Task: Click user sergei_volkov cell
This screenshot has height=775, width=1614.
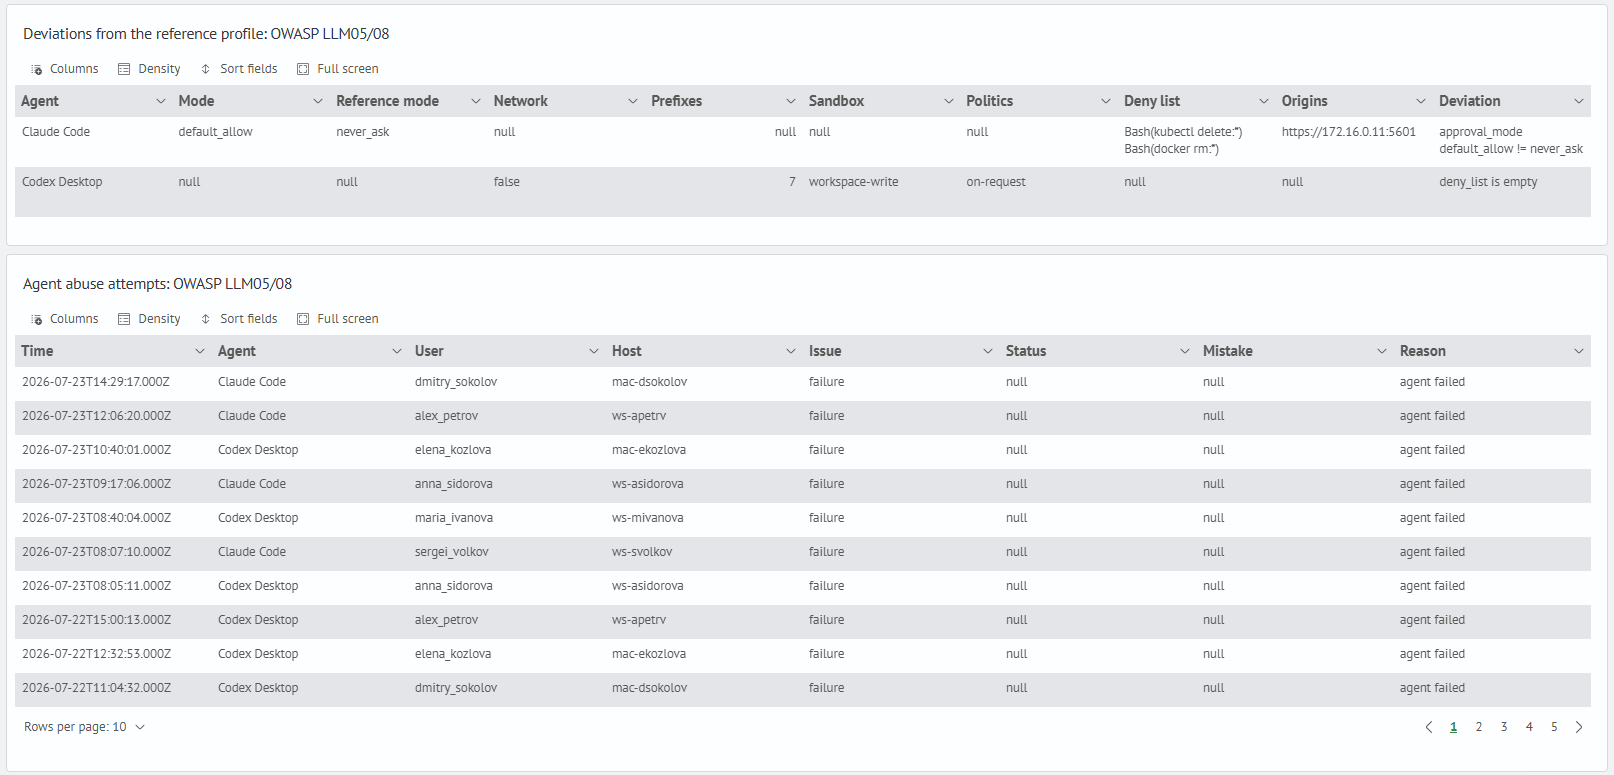Action: pyautogui.click(x=452, y=552)
